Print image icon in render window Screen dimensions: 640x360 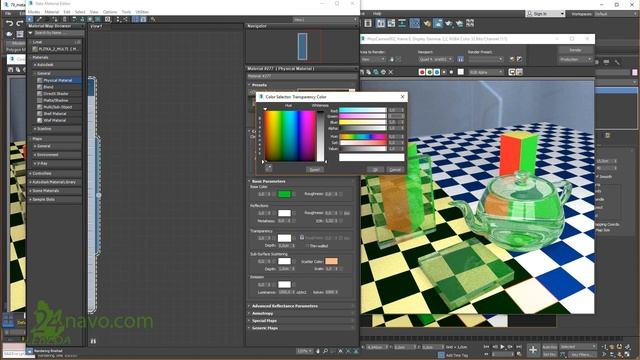pyautogui.click(x=383, y=72)
